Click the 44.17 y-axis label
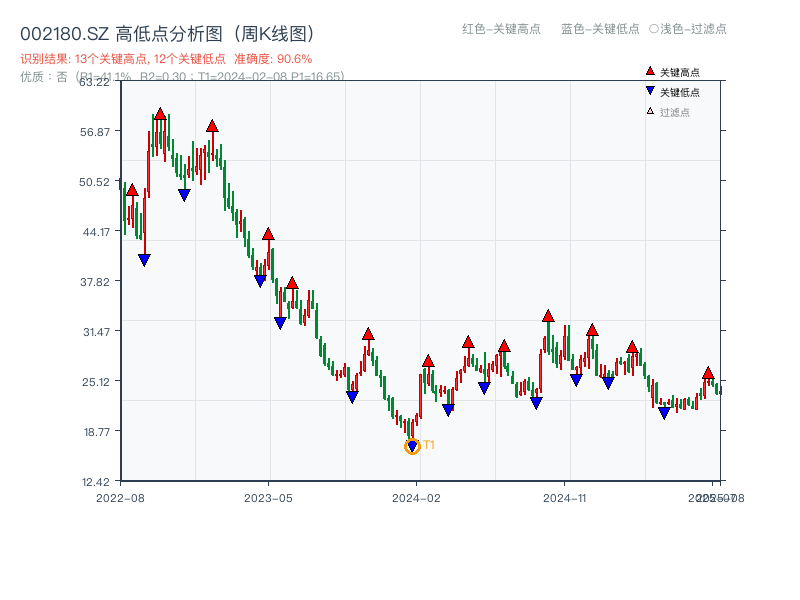Viewport: 800px width, 600px height. (96, 232)
